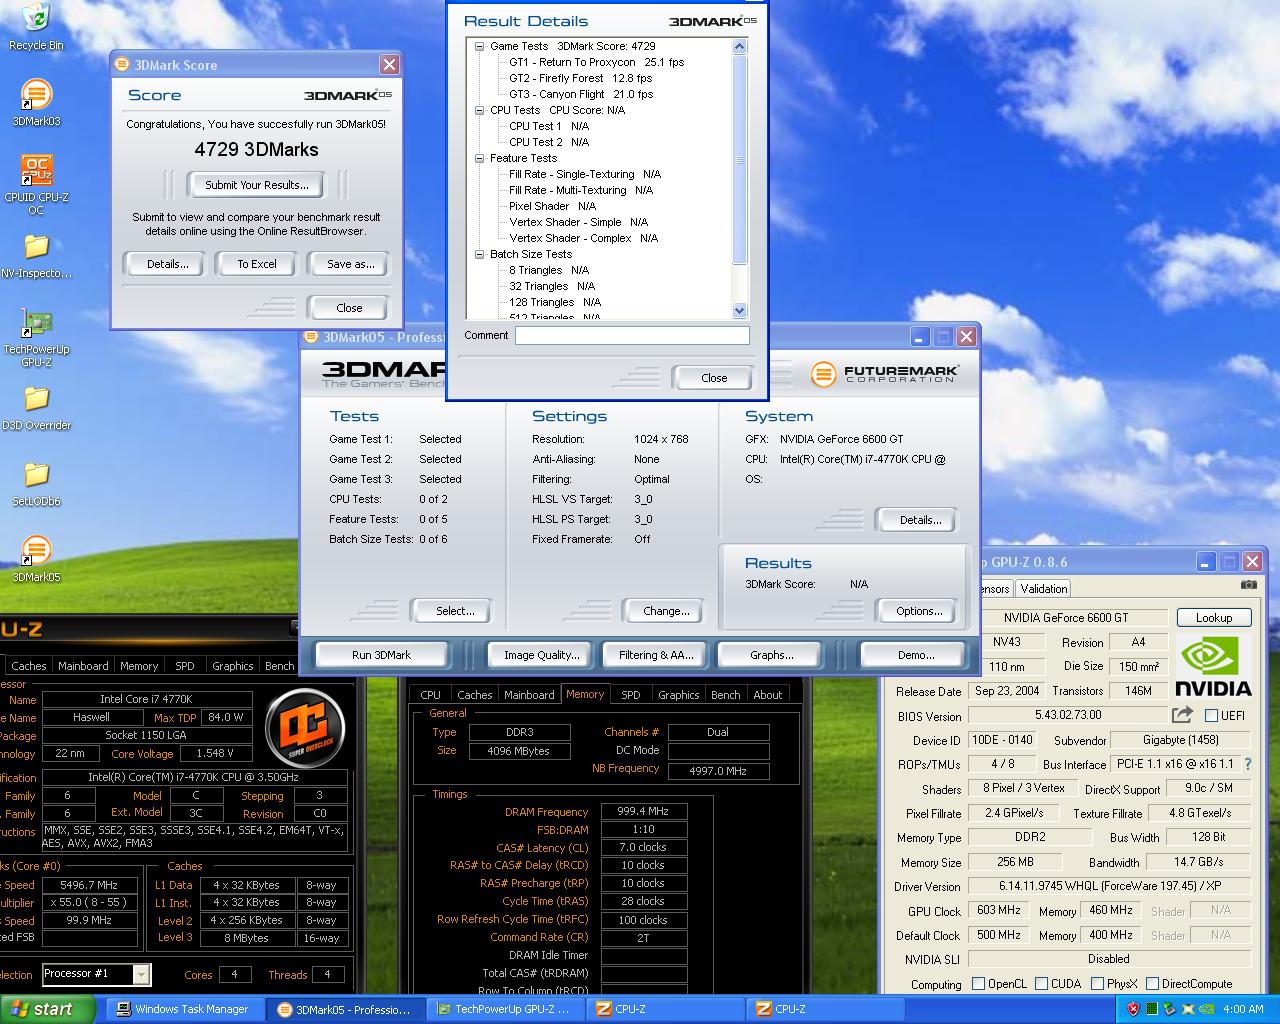The width and height of the screenshot is (1280, 1024).
Task: Switch to the Validation tab in GPU-Z
Action: click(x=1044, y=589)
